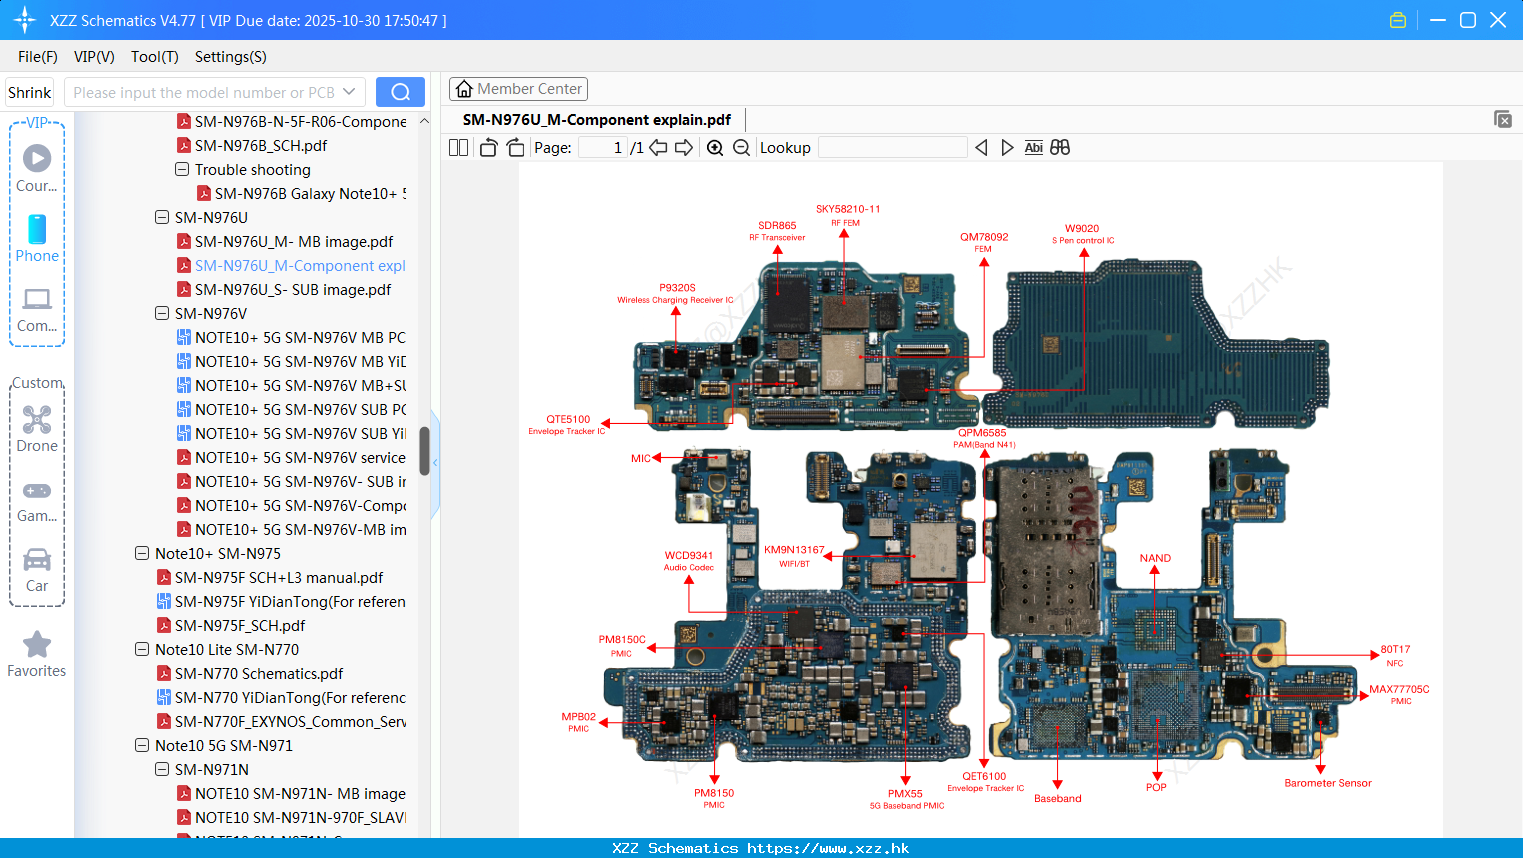Rotate page counterclockwise
Image resolution: width=1523 pixels, height=858 pixels.
coord(488,148)
